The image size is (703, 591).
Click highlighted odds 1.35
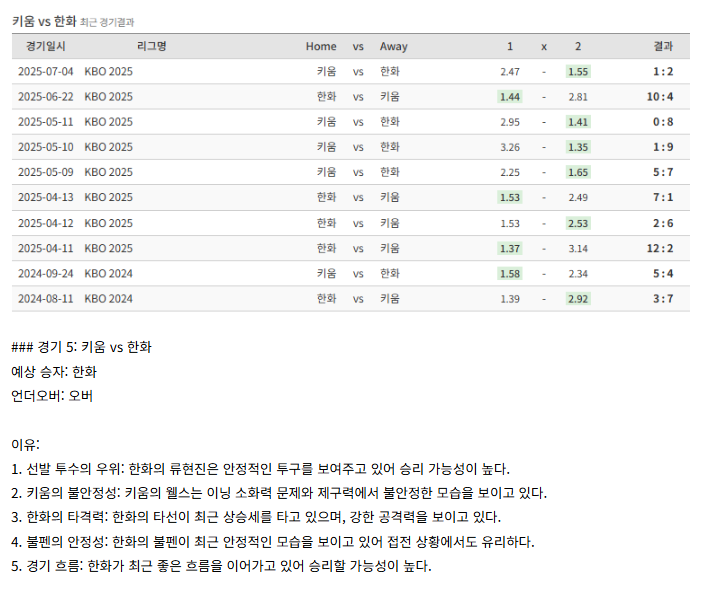[578, 147]
